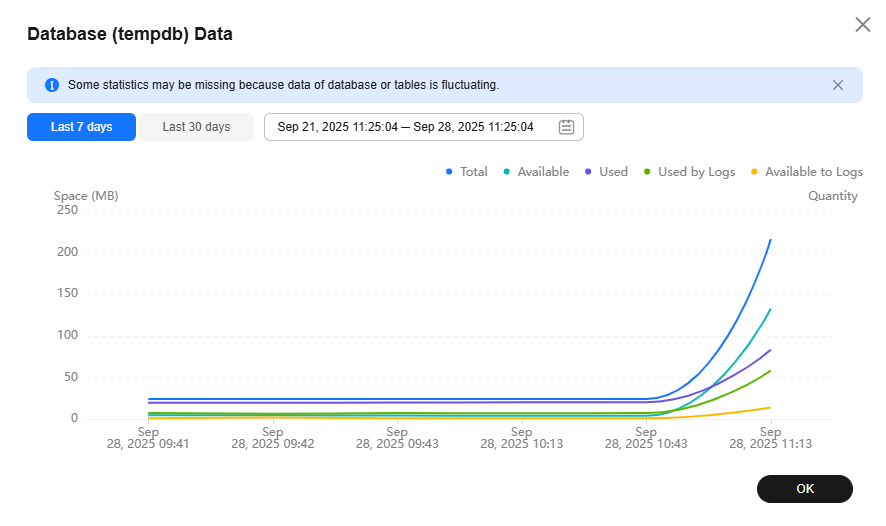Click the blue info icon in banner
Viewport: 886px width, 526px height.
tap(52, 85)
